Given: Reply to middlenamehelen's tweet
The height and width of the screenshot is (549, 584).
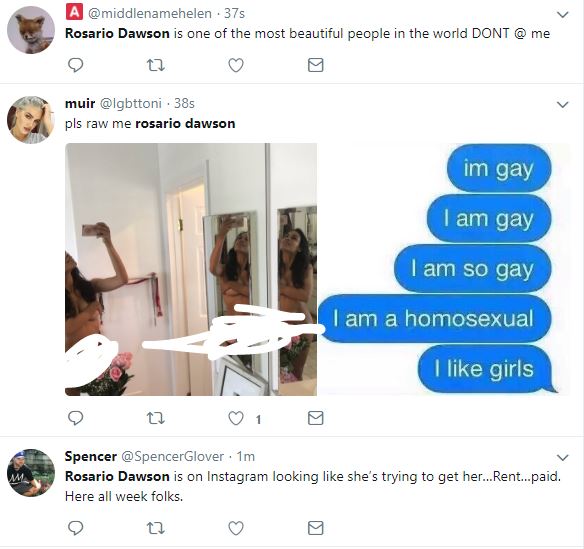Looking at the screenshot, I should click(75, 65).
